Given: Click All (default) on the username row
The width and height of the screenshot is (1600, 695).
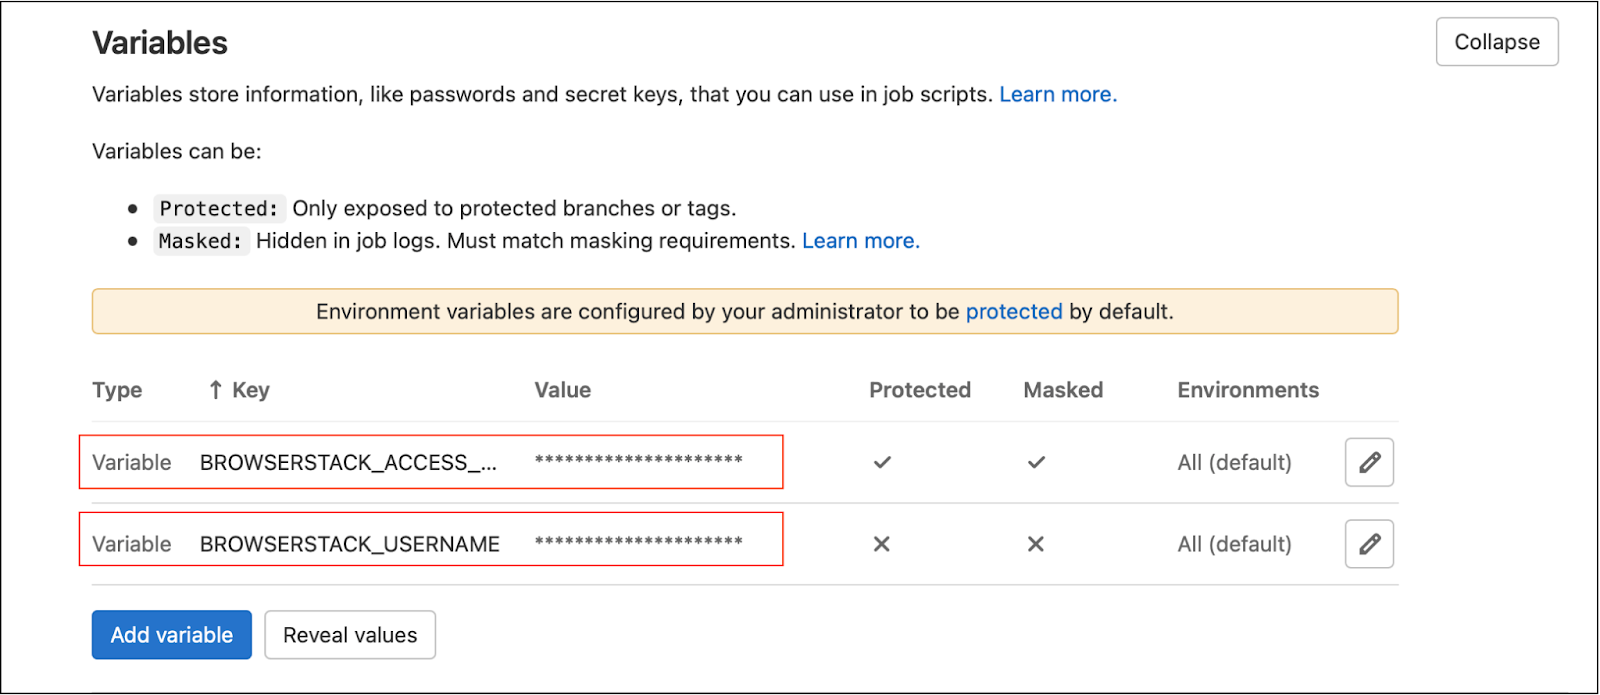Looking at the screenshot, I should point(1233,543).
